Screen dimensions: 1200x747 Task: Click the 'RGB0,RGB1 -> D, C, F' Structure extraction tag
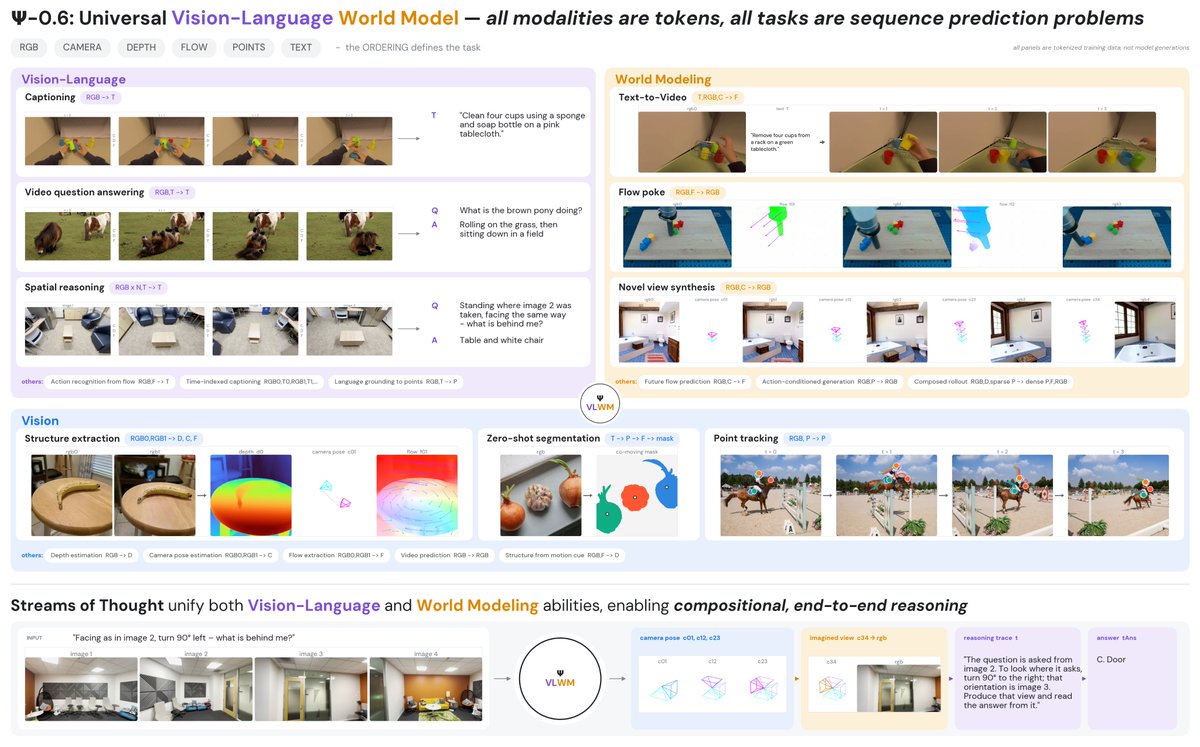click(164, 438)
